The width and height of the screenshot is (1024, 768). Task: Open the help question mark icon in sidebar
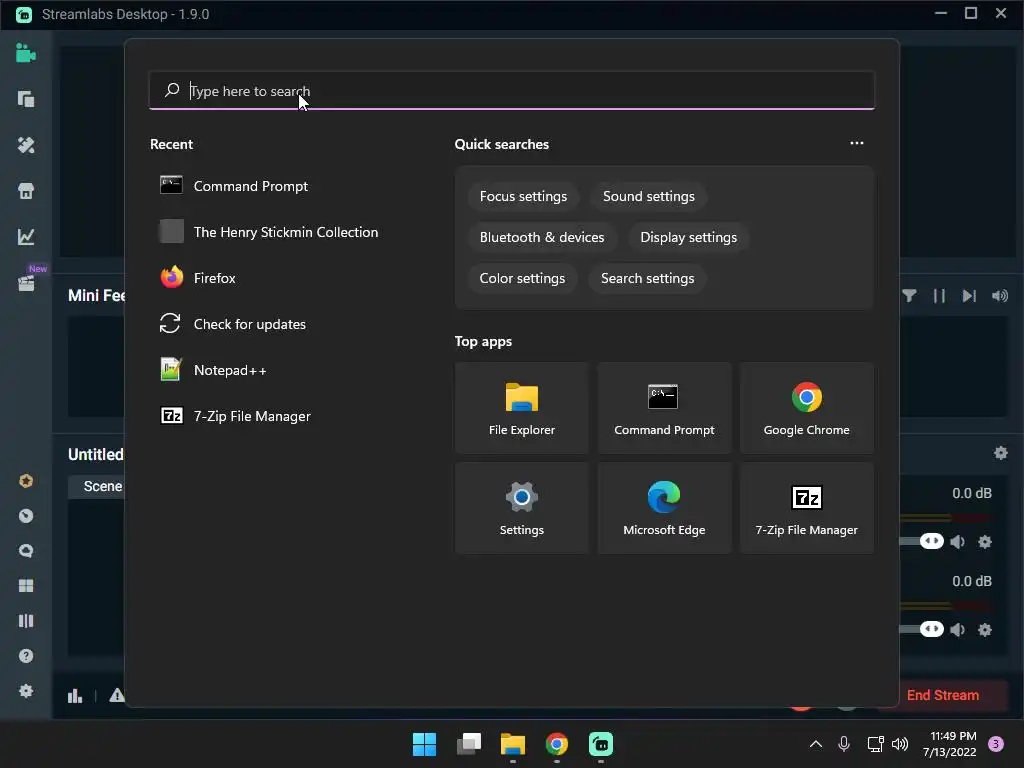click(25, 656)
